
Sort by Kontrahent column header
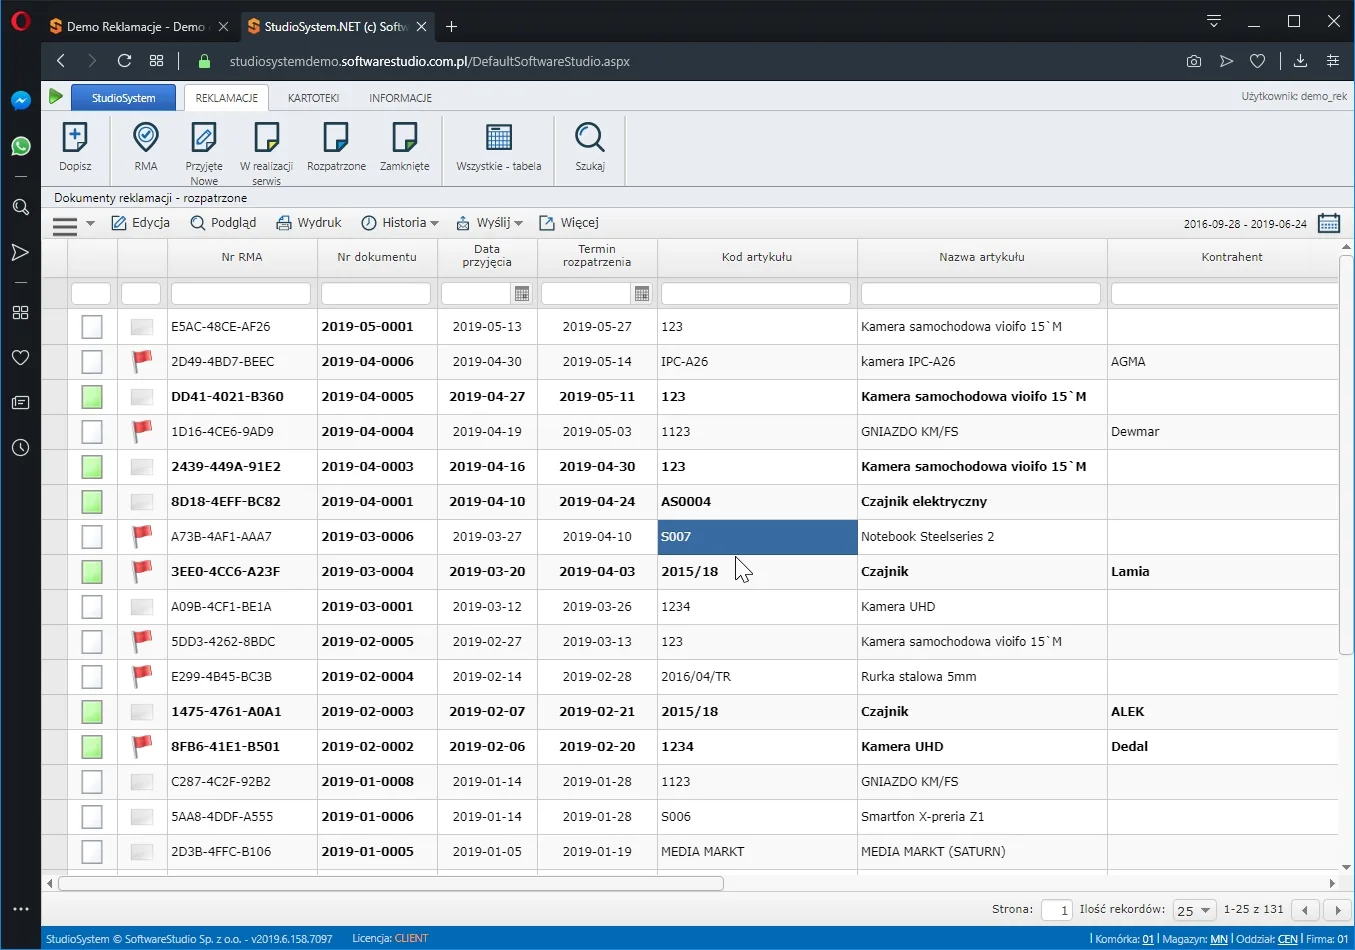1232,257
